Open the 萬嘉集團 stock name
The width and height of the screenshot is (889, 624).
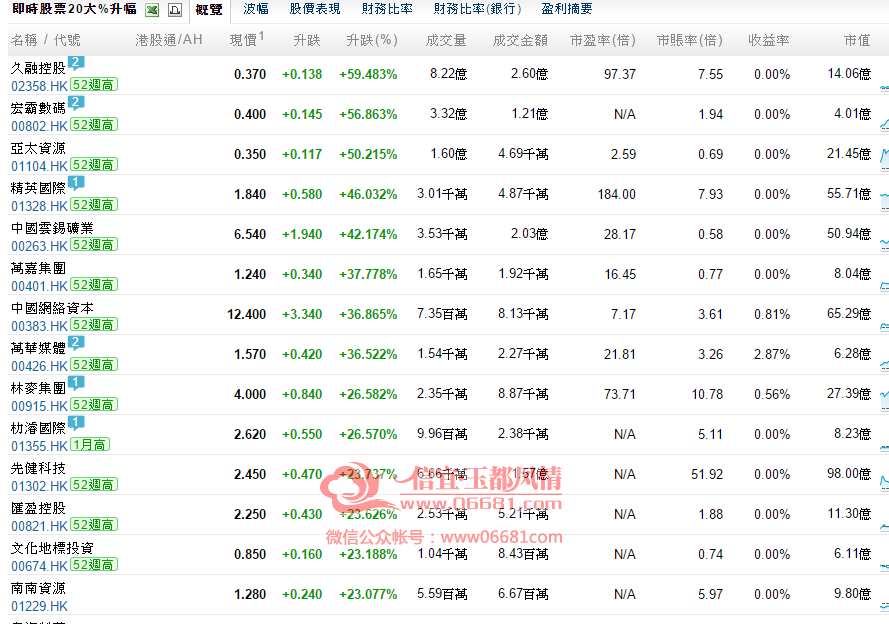(x=39, y=268)
